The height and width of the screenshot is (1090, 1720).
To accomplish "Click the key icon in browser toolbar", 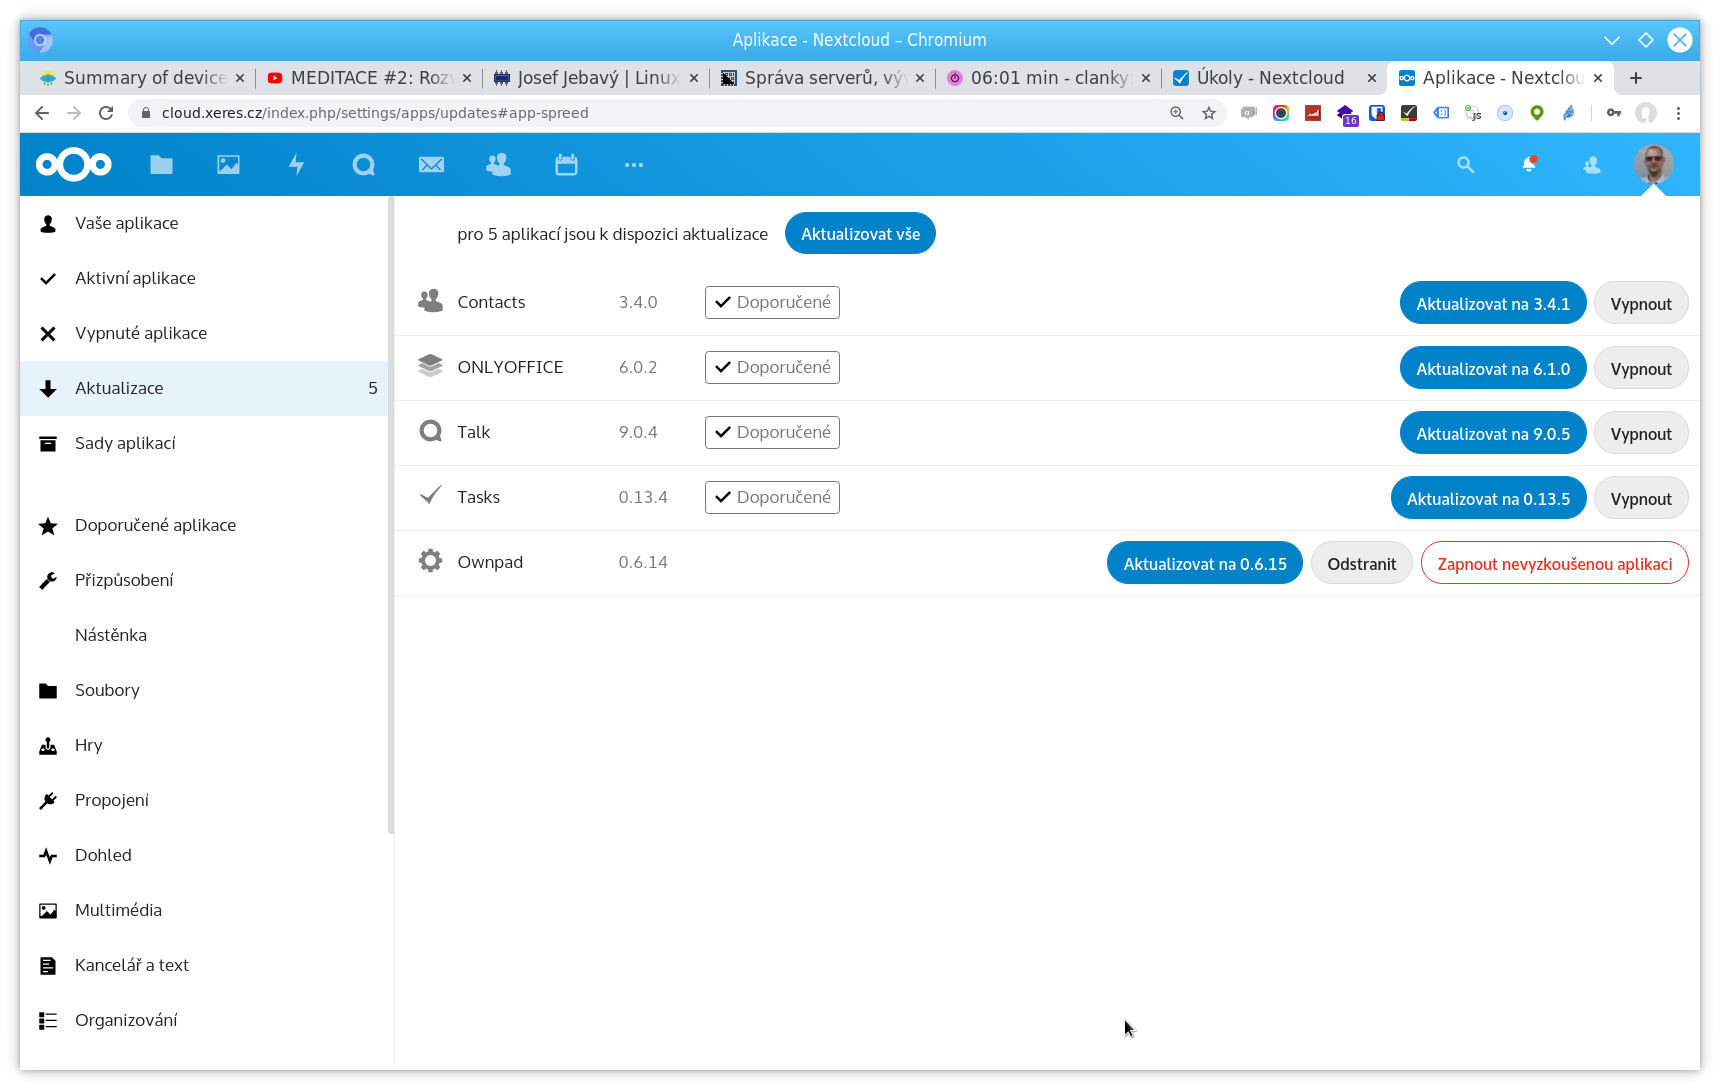I will coord(1614,113).
